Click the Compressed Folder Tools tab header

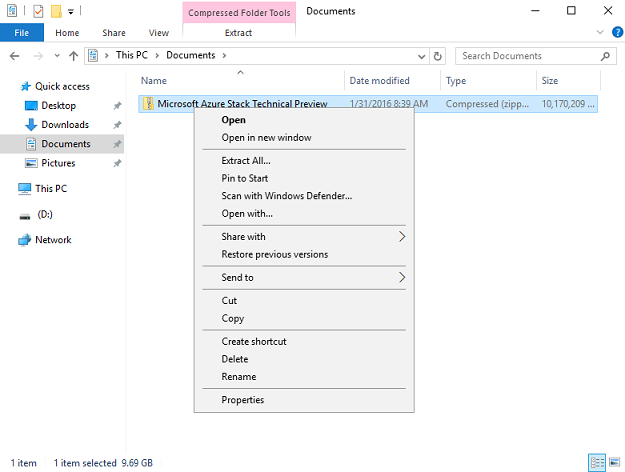point(239,13)
